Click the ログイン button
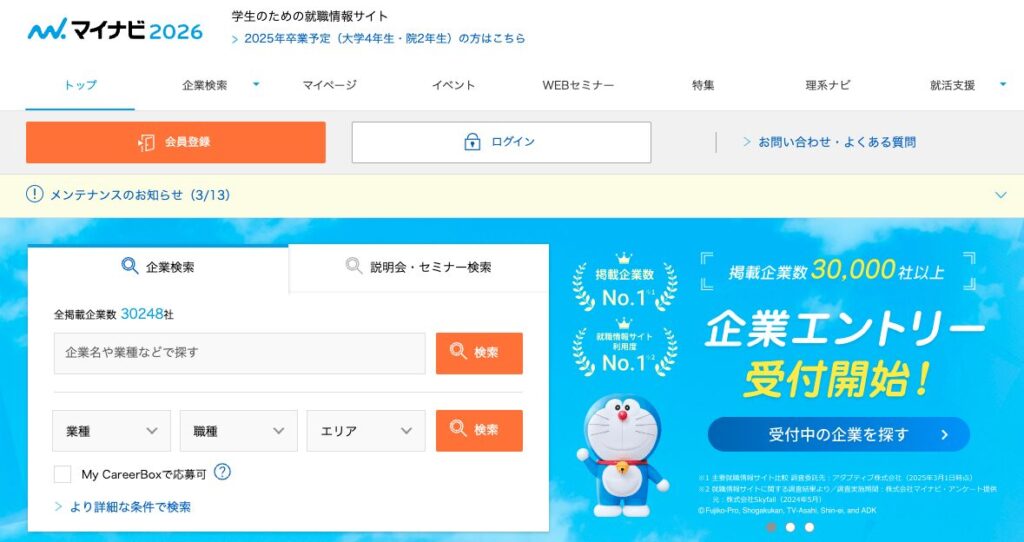This screenshot has height=542, width=1024. pyautogui.click(x=502, y=142)
